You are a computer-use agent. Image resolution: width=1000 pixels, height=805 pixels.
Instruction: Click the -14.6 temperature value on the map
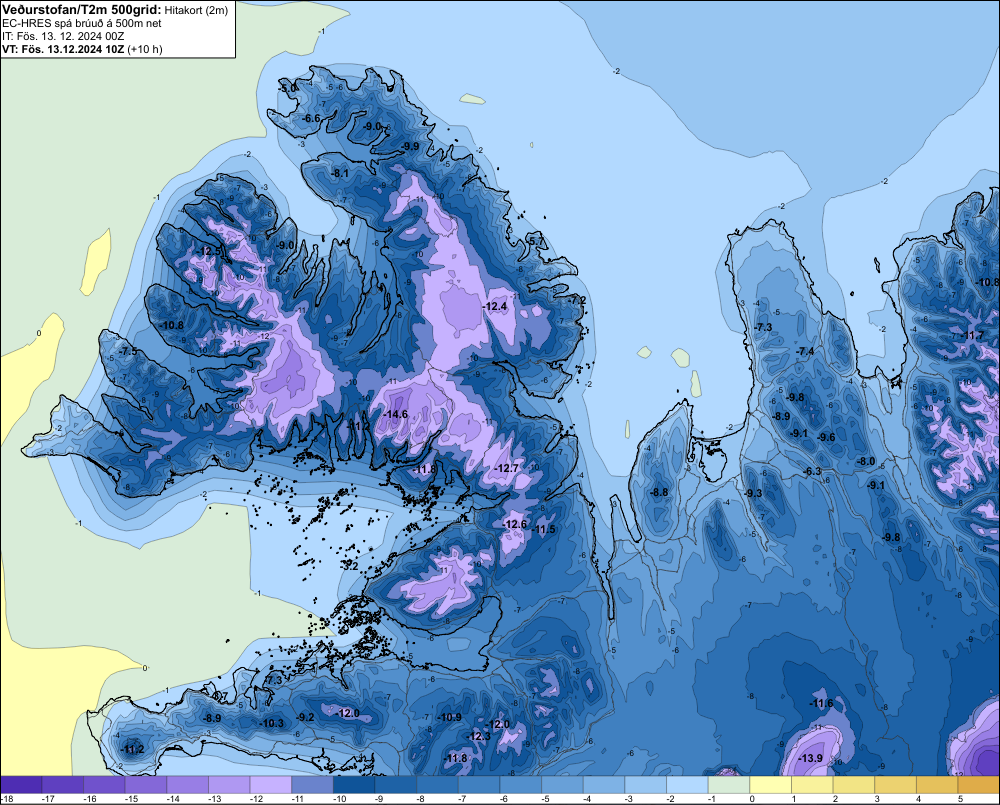[395, 414]
